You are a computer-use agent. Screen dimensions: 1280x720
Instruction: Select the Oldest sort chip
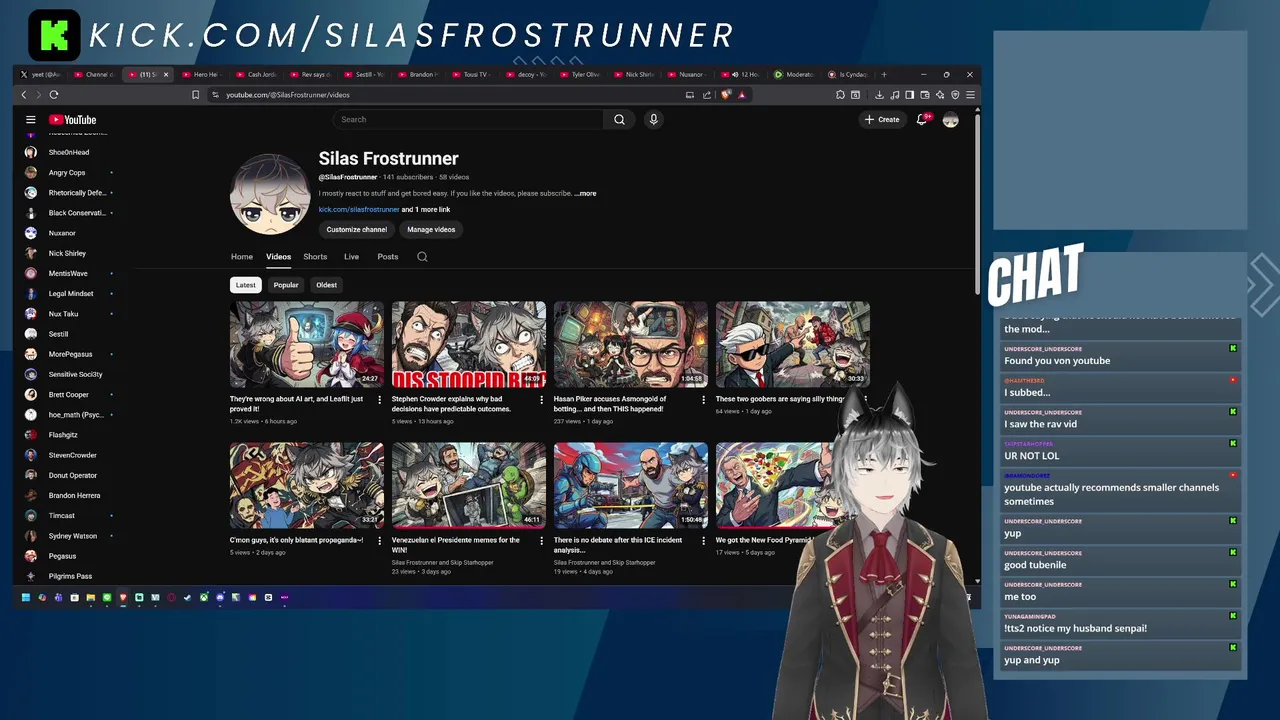(x=327, y=285)
